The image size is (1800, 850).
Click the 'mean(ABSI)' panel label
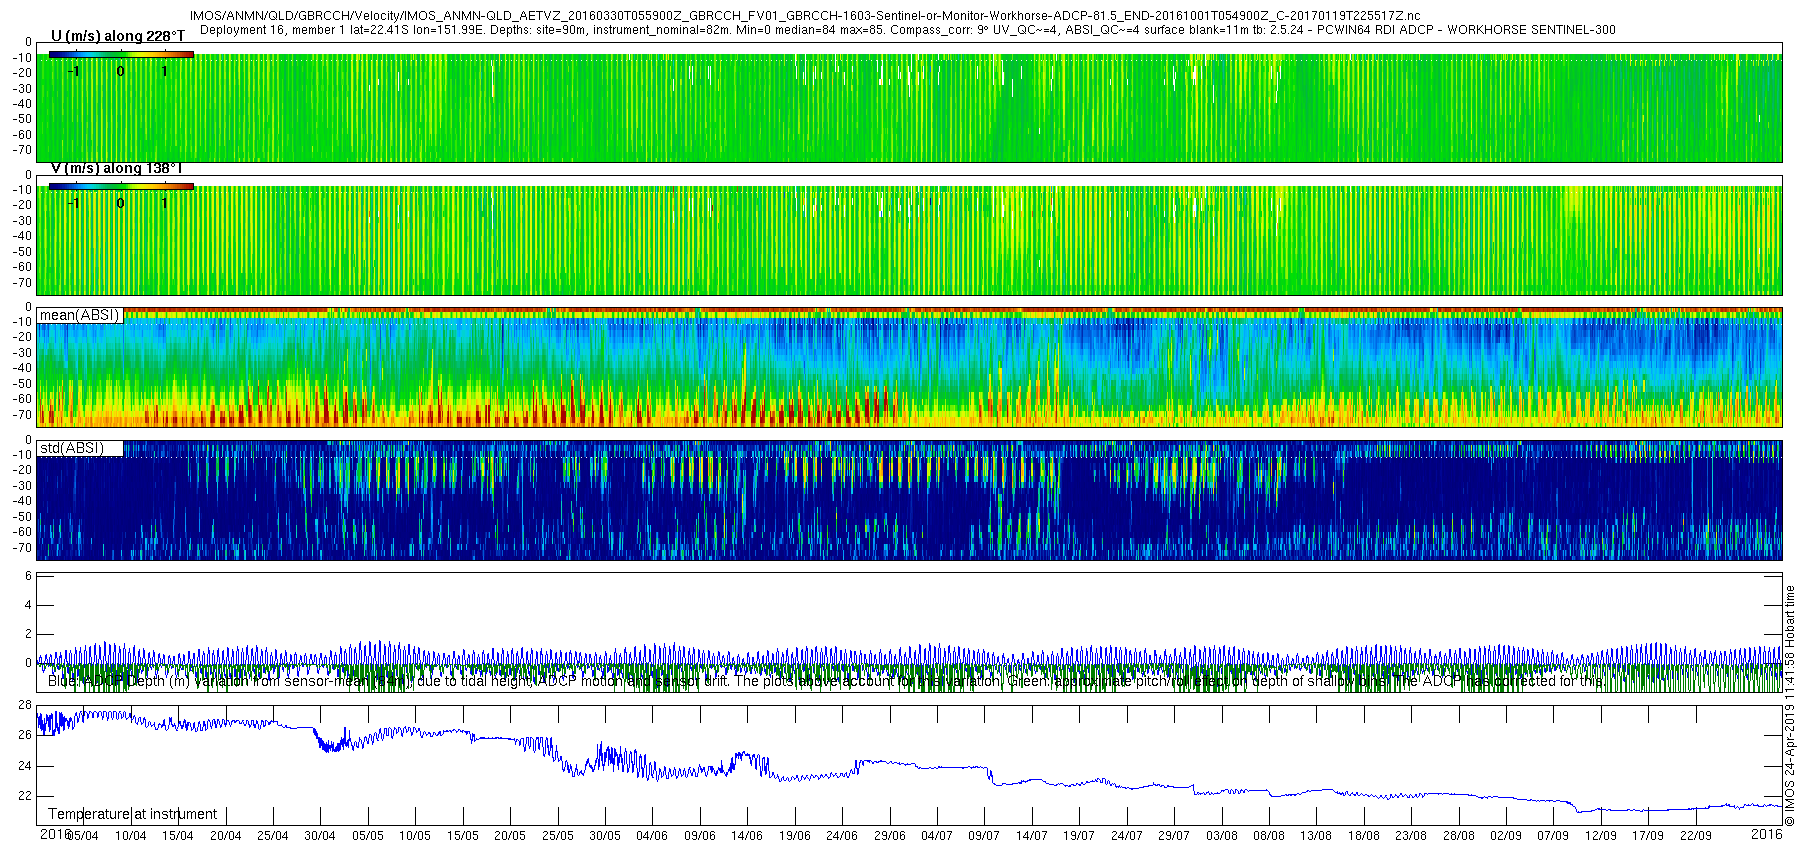point(79,315)
